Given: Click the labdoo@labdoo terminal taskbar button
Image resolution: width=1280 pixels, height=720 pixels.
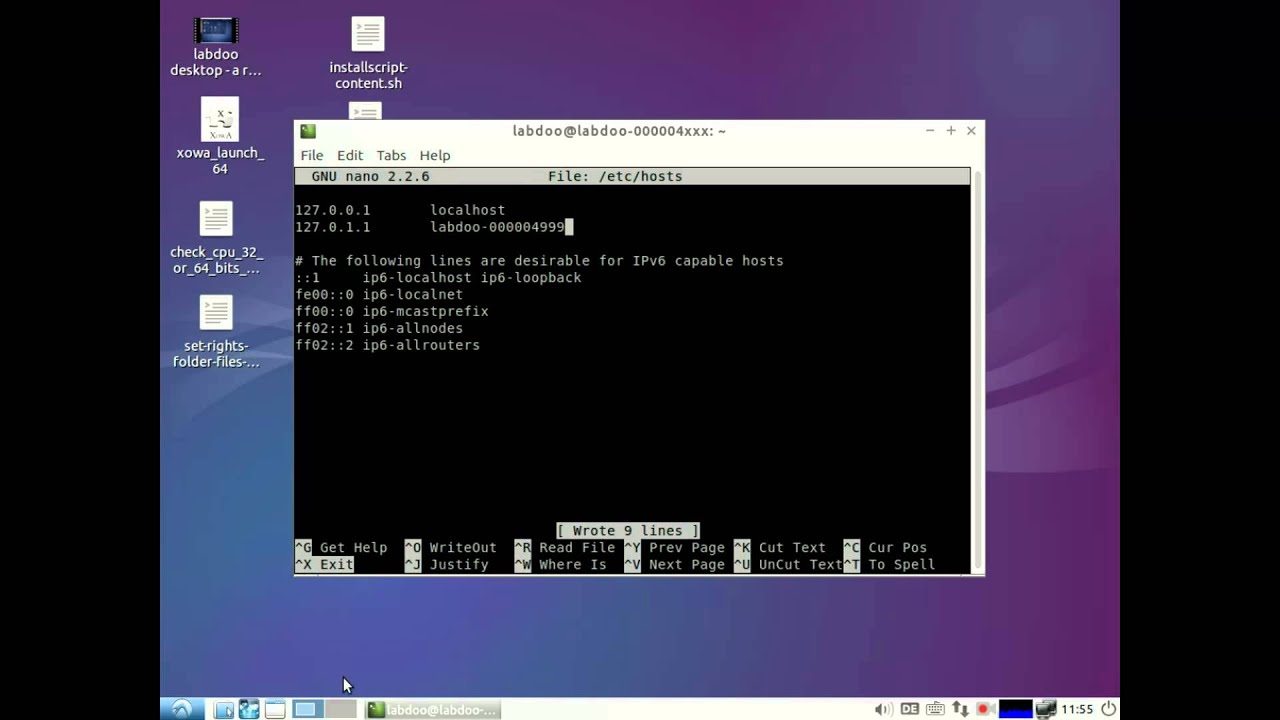Looking at the screenshot, I should click(432, 709).
